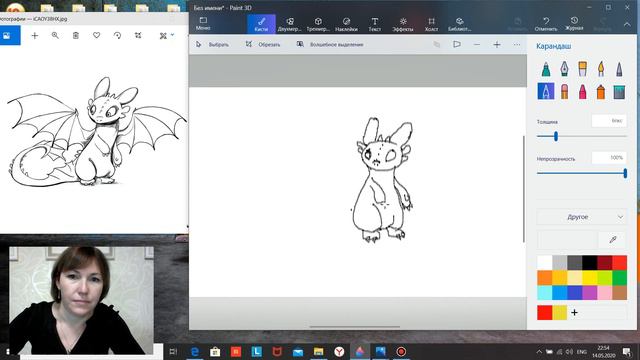Open File Explorer from the taskbar
Screen dimensions: 640x360
[x=318, y=351]
